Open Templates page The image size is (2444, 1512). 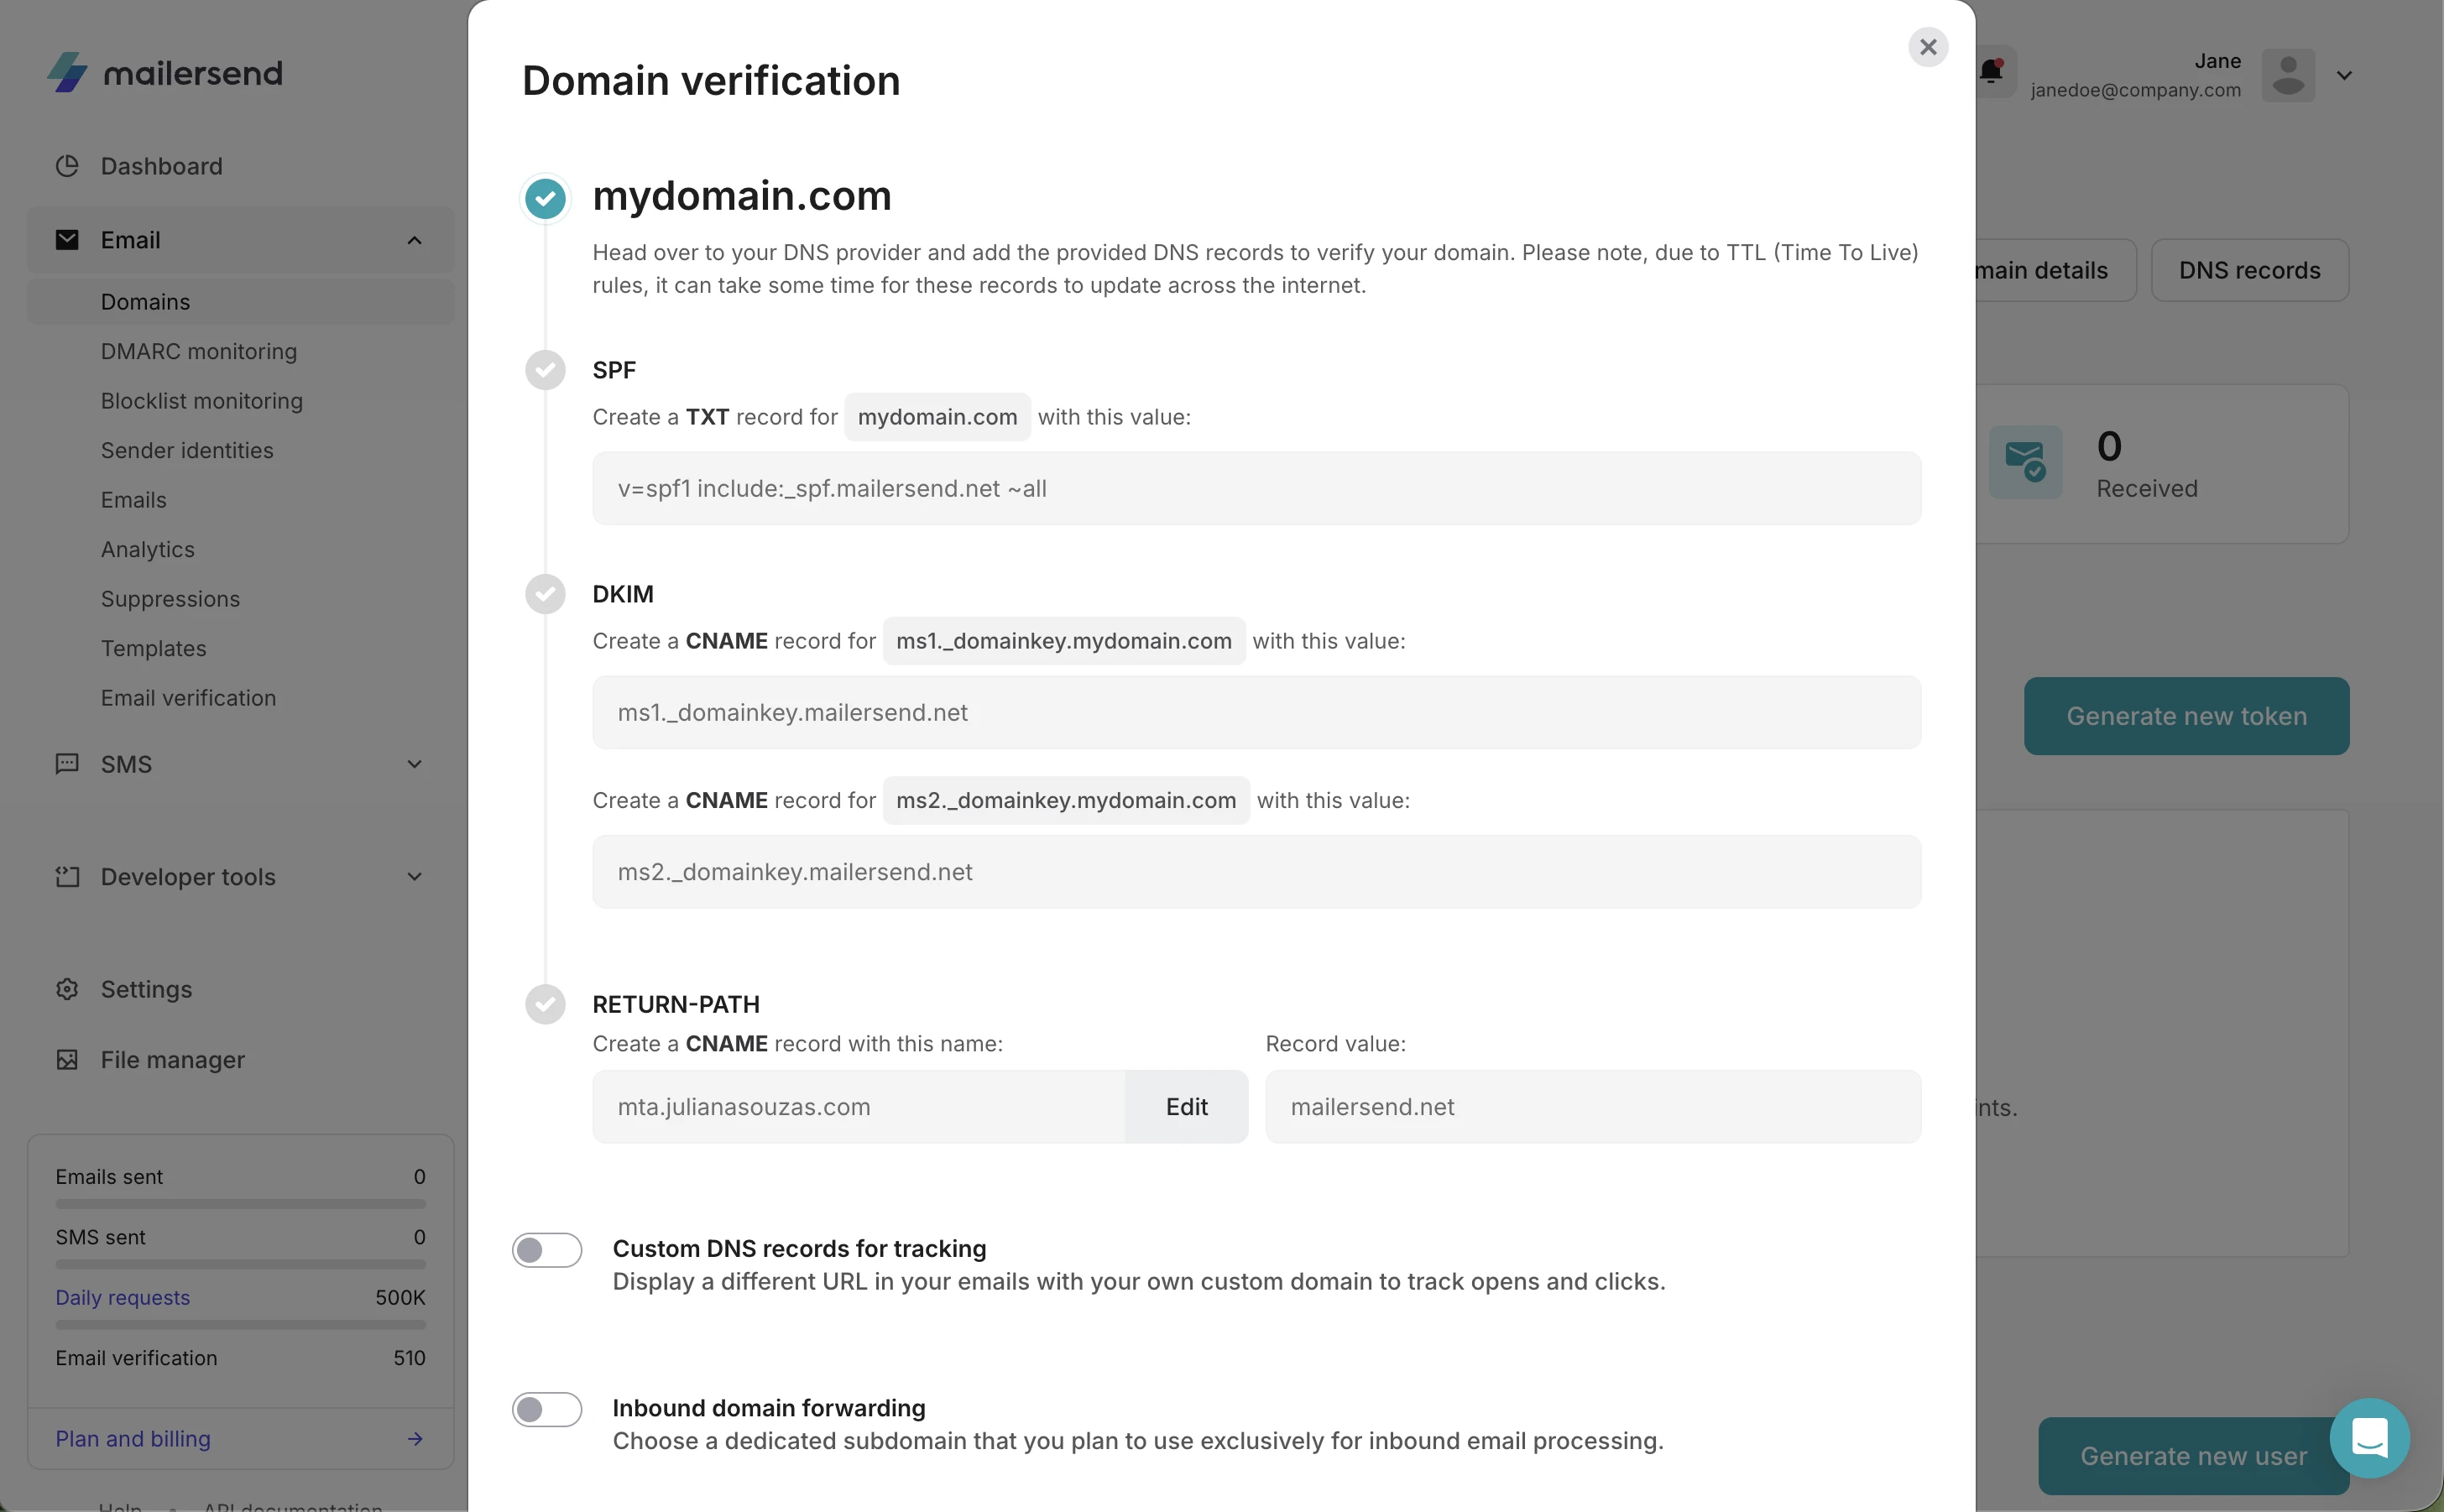154,648
